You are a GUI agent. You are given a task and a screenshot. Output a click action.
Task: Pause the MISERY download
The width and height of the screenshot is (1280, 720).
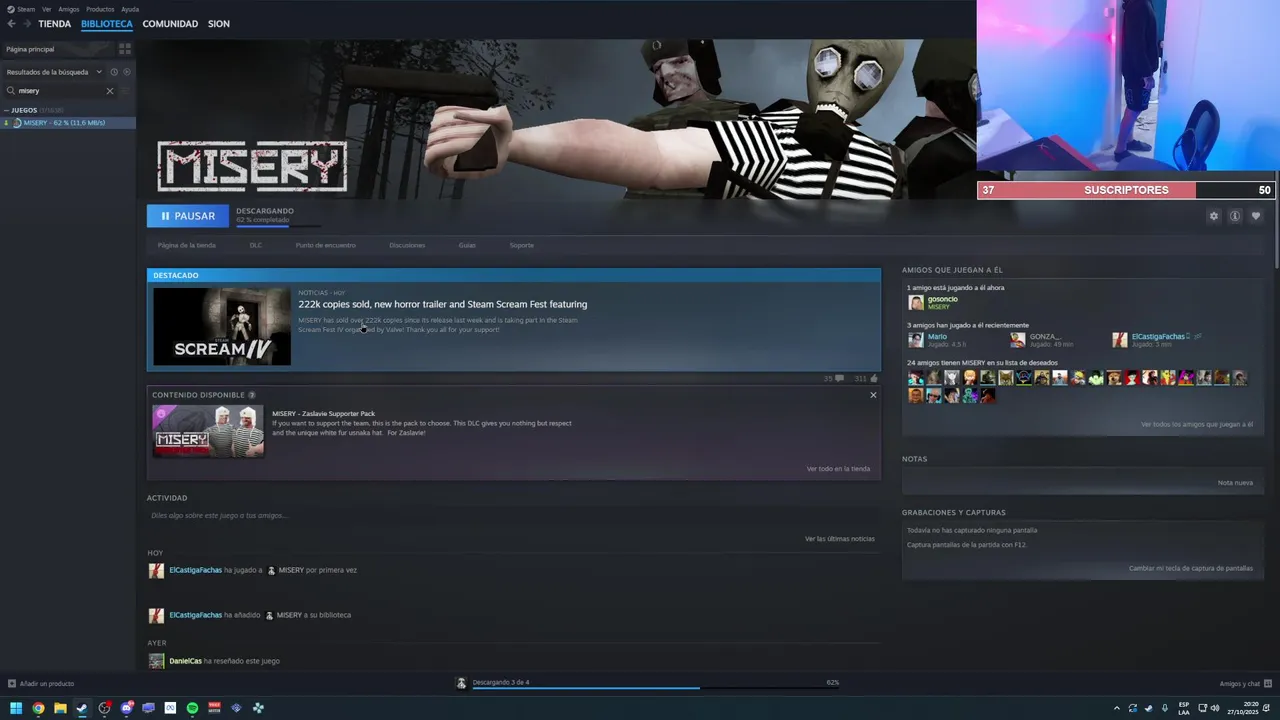point(188,216)
